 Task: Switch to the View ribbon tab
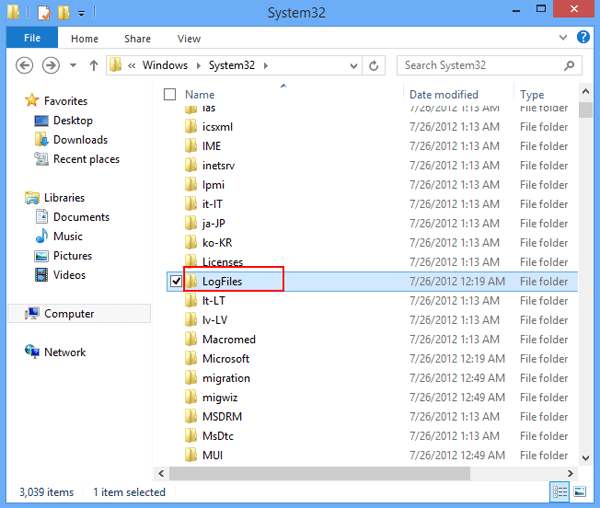(x=189, y=39)
